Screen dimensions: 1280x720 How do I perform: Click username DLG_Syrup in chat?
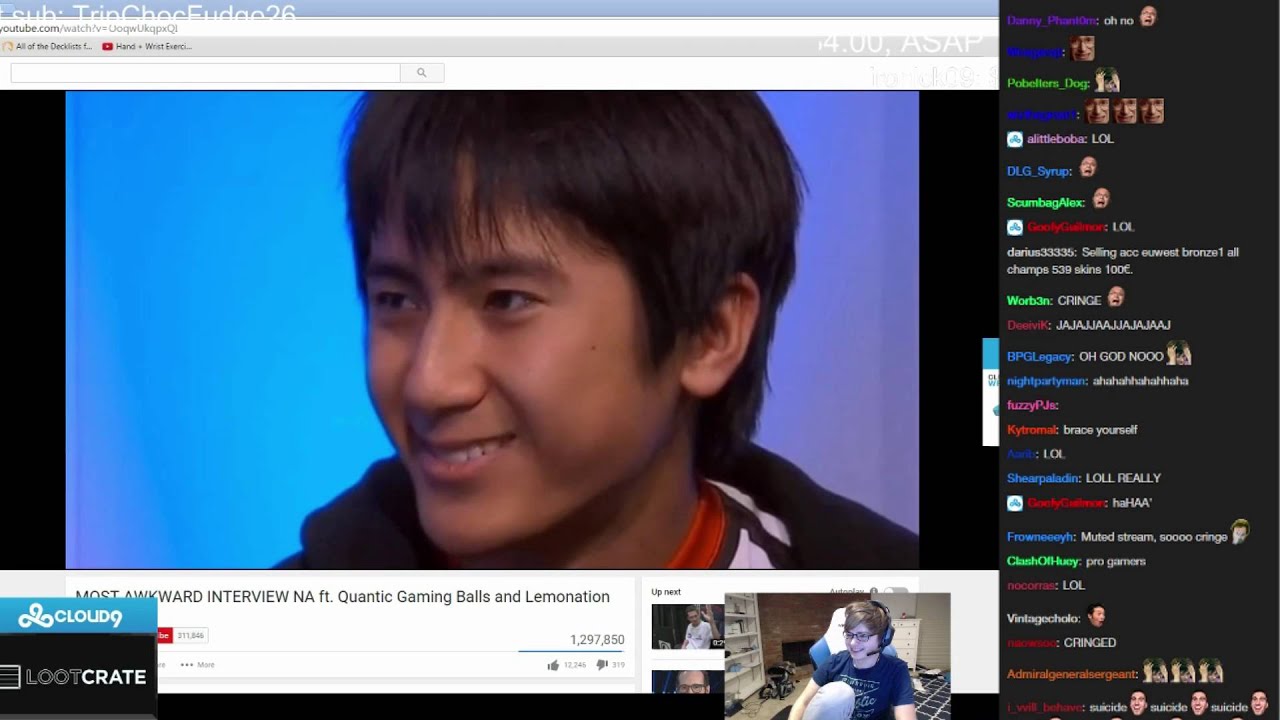[x=1039, y=171]
